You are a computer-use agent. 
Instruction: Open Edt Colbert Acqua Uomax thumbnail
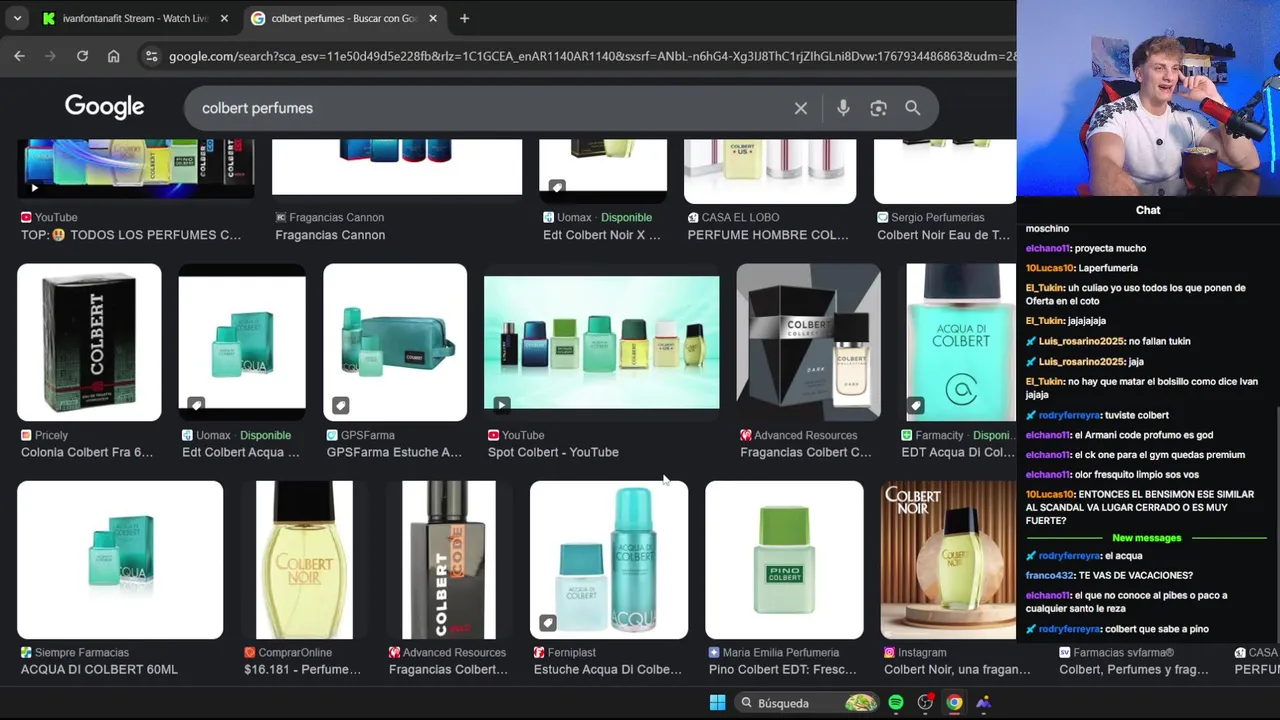tap(242, 342)
